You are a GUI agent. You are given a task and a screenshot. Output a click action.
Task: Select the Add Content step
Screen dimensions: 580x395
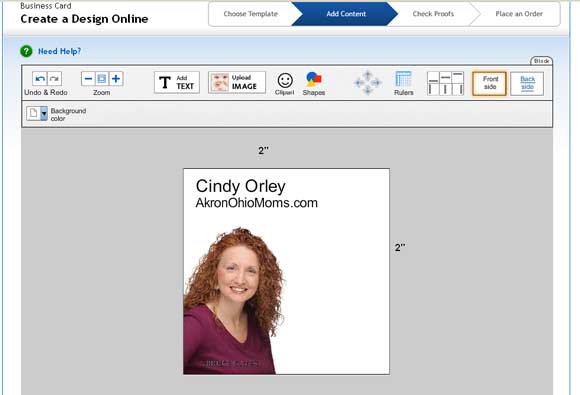(346, 14)
